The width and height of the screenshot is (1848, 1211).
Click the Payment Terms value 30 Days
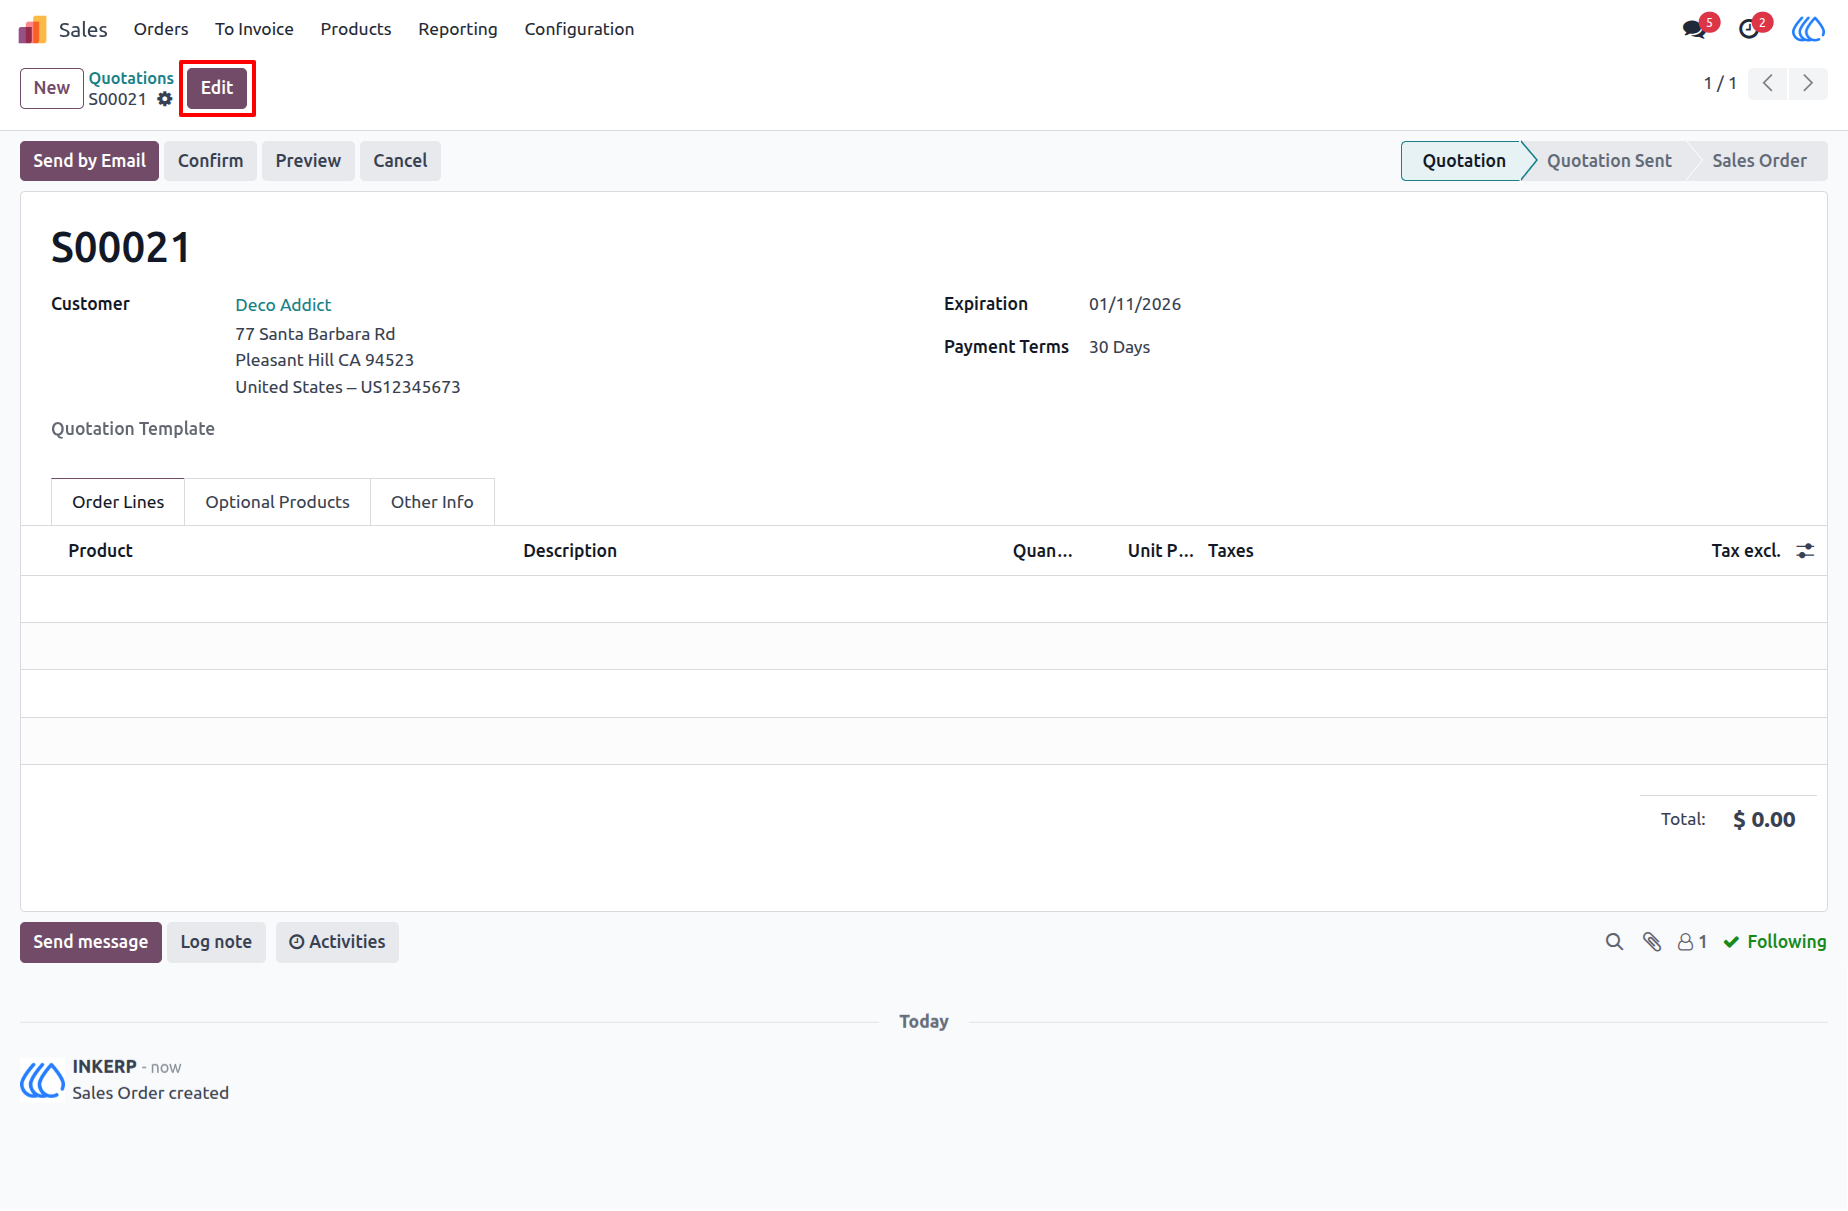[1119, 347]
